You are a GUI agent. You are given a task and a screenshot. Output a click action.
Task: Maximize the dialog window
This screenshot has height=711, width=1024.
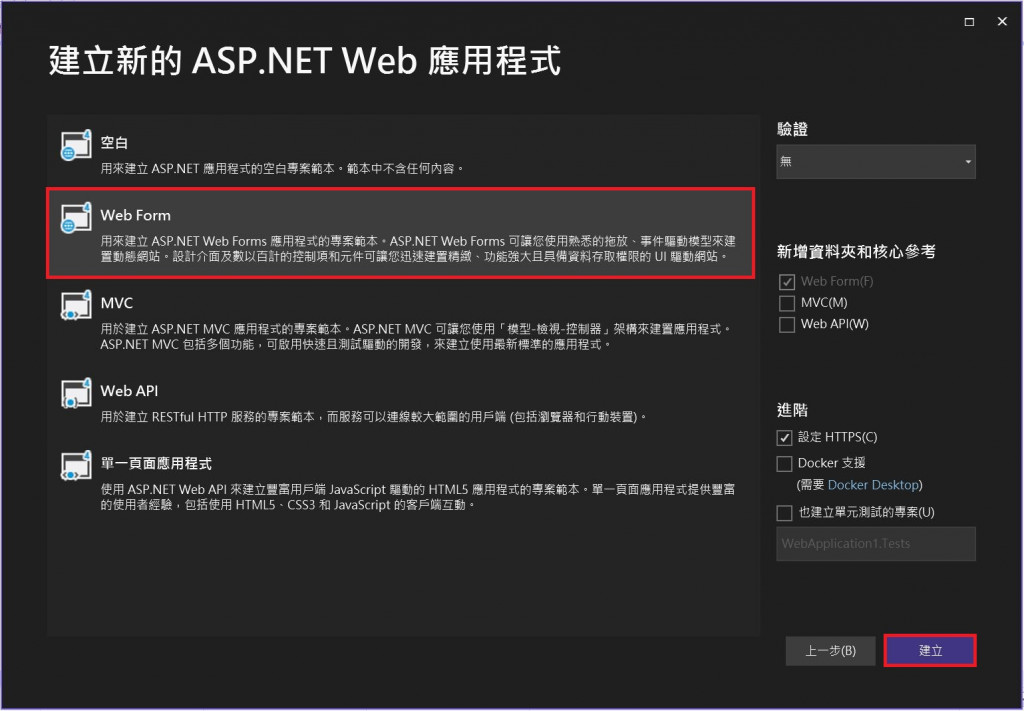click(969, 22)
